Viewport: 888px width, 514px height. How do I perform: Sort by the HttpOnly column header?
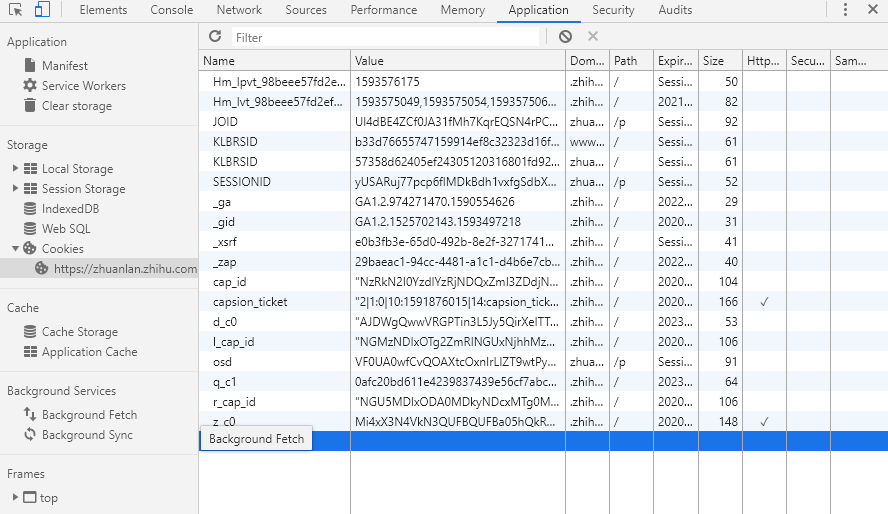[765, 61]
